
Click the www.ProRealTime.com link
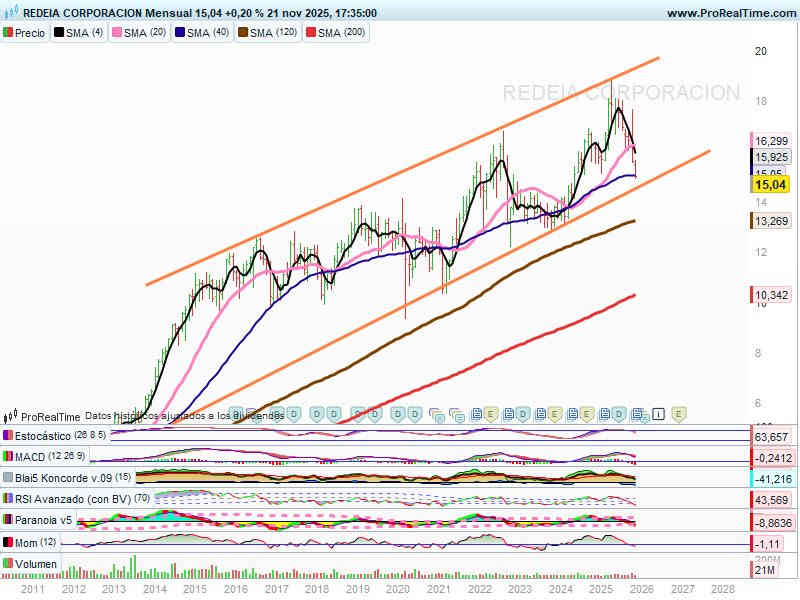coord(730,13)
